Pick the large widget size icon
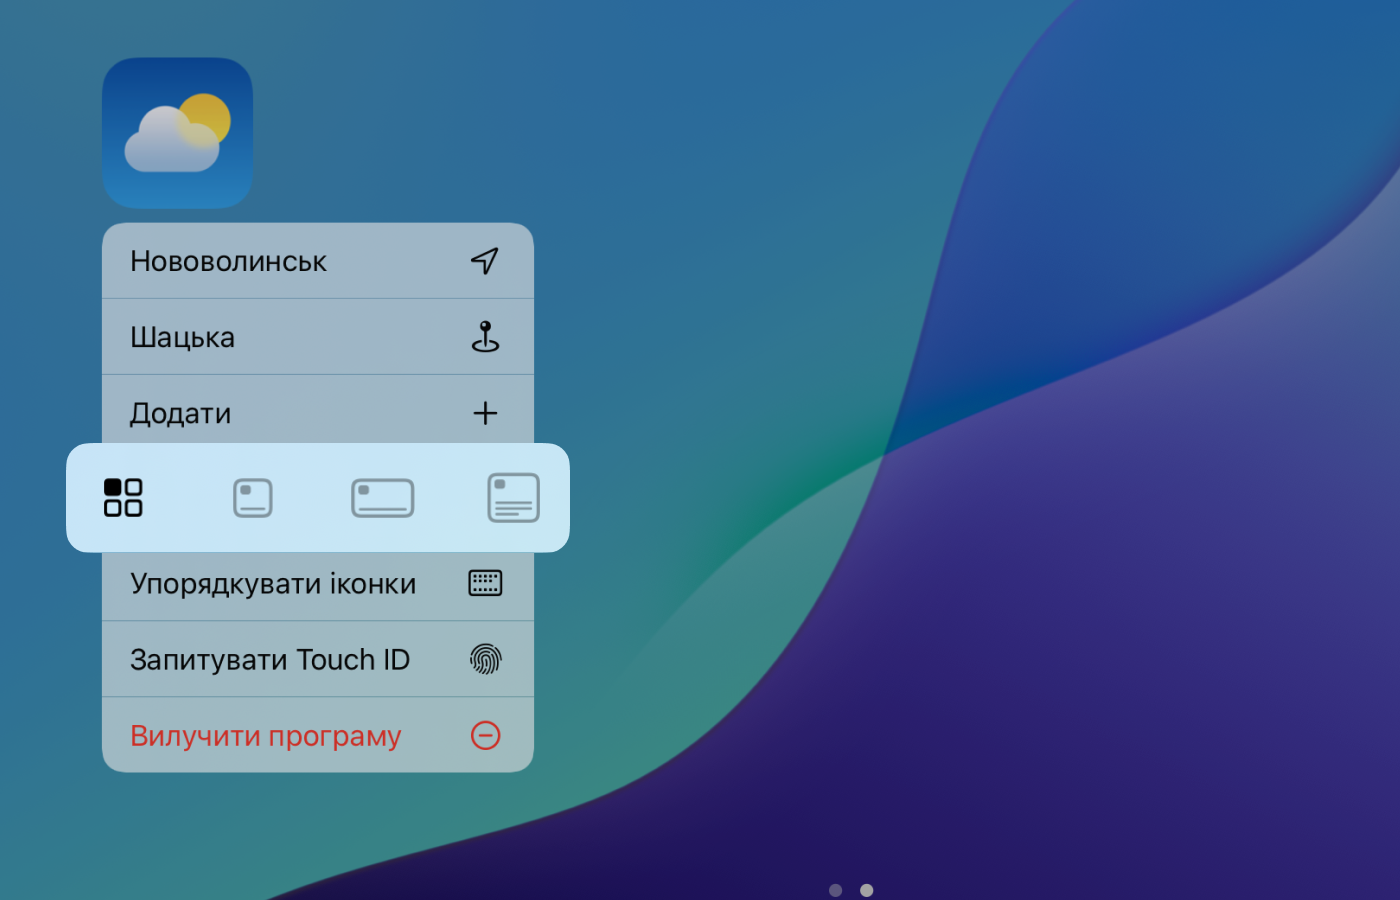 [x=513, y=498]
